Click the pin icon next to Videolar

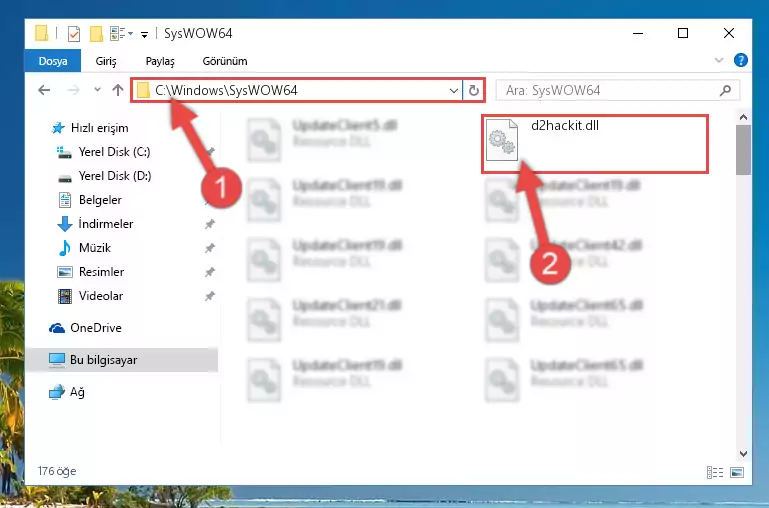pos(209,296)
